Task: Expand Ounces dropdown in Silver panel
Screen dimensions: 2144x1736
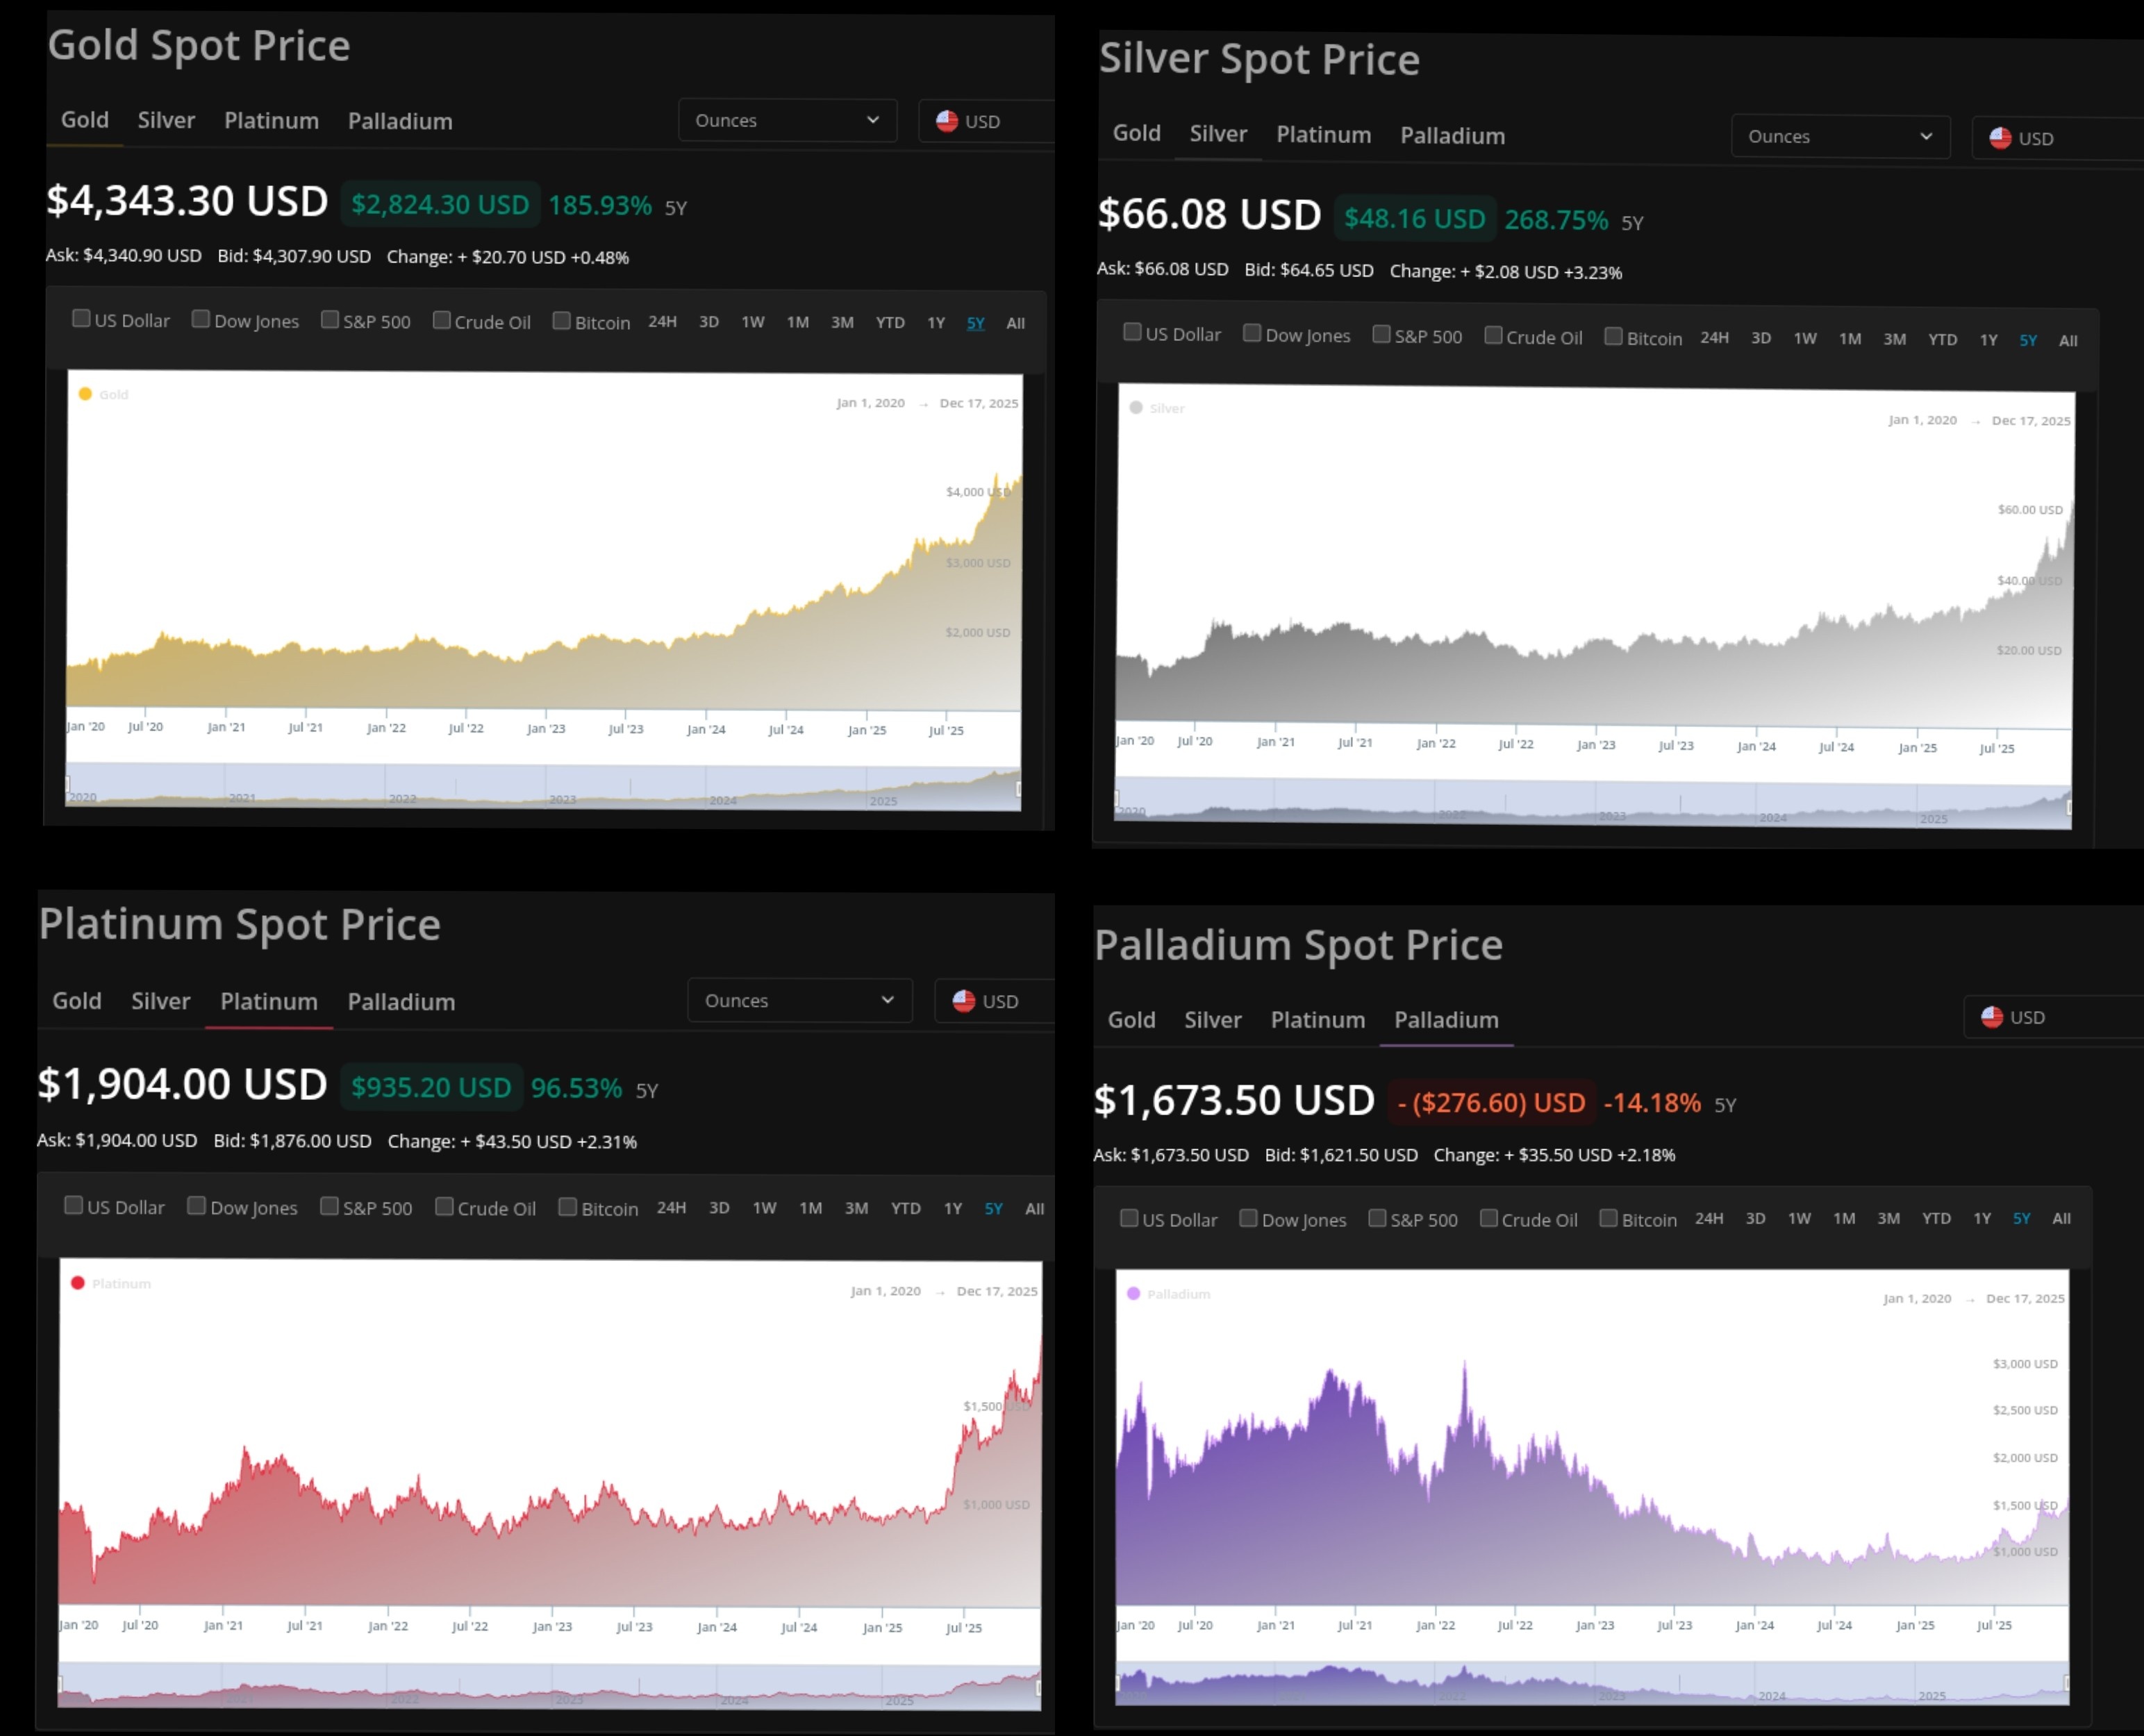Action: [1840, 137]
